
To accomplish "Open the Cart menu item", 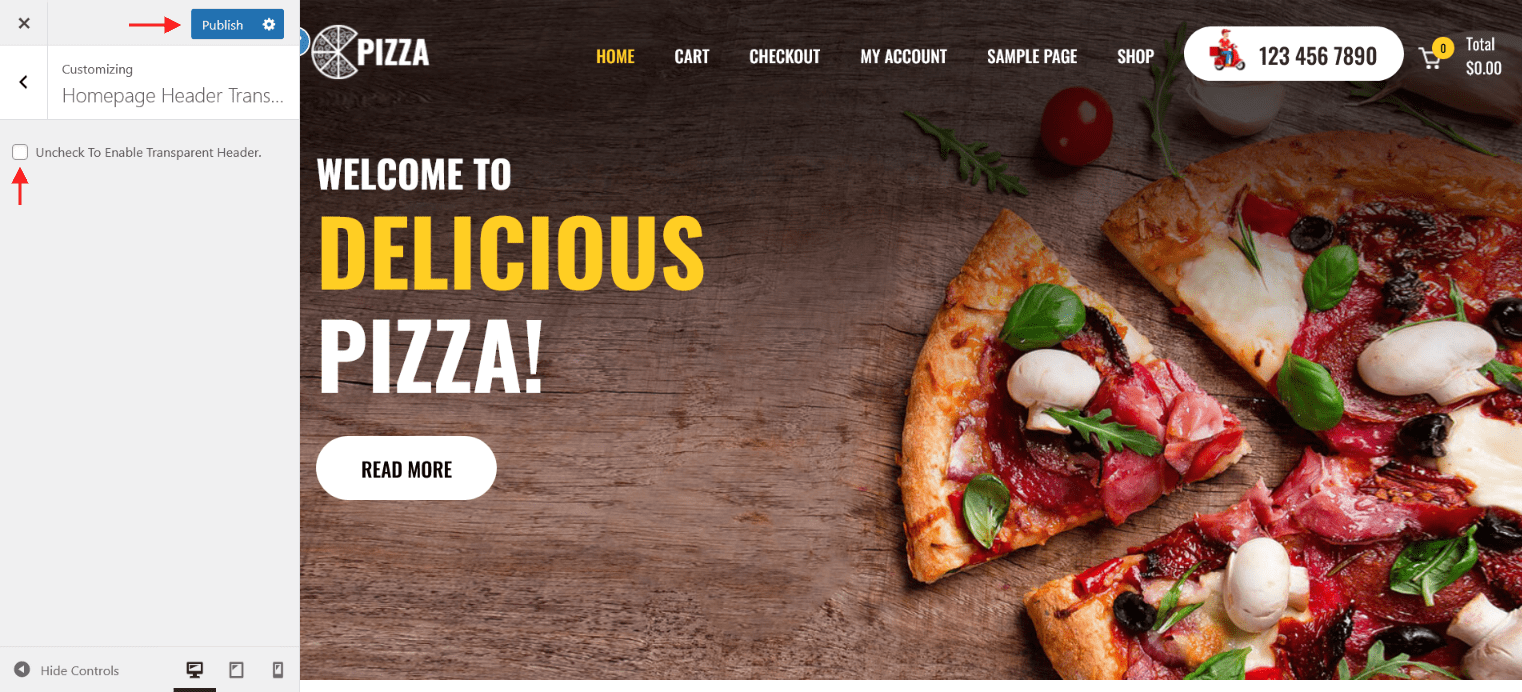I will 692,56.
